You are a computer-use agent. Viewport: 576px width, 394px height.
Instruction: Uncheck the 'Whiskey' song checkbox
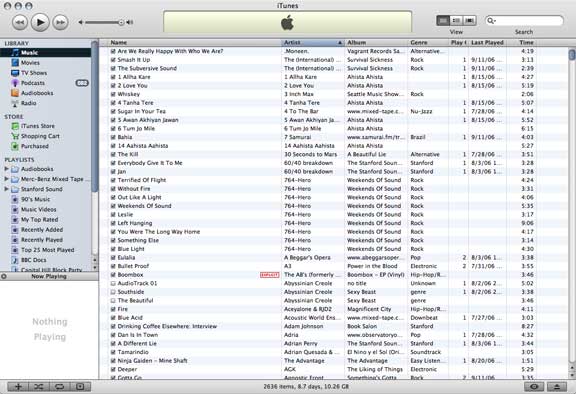(113, 94)
